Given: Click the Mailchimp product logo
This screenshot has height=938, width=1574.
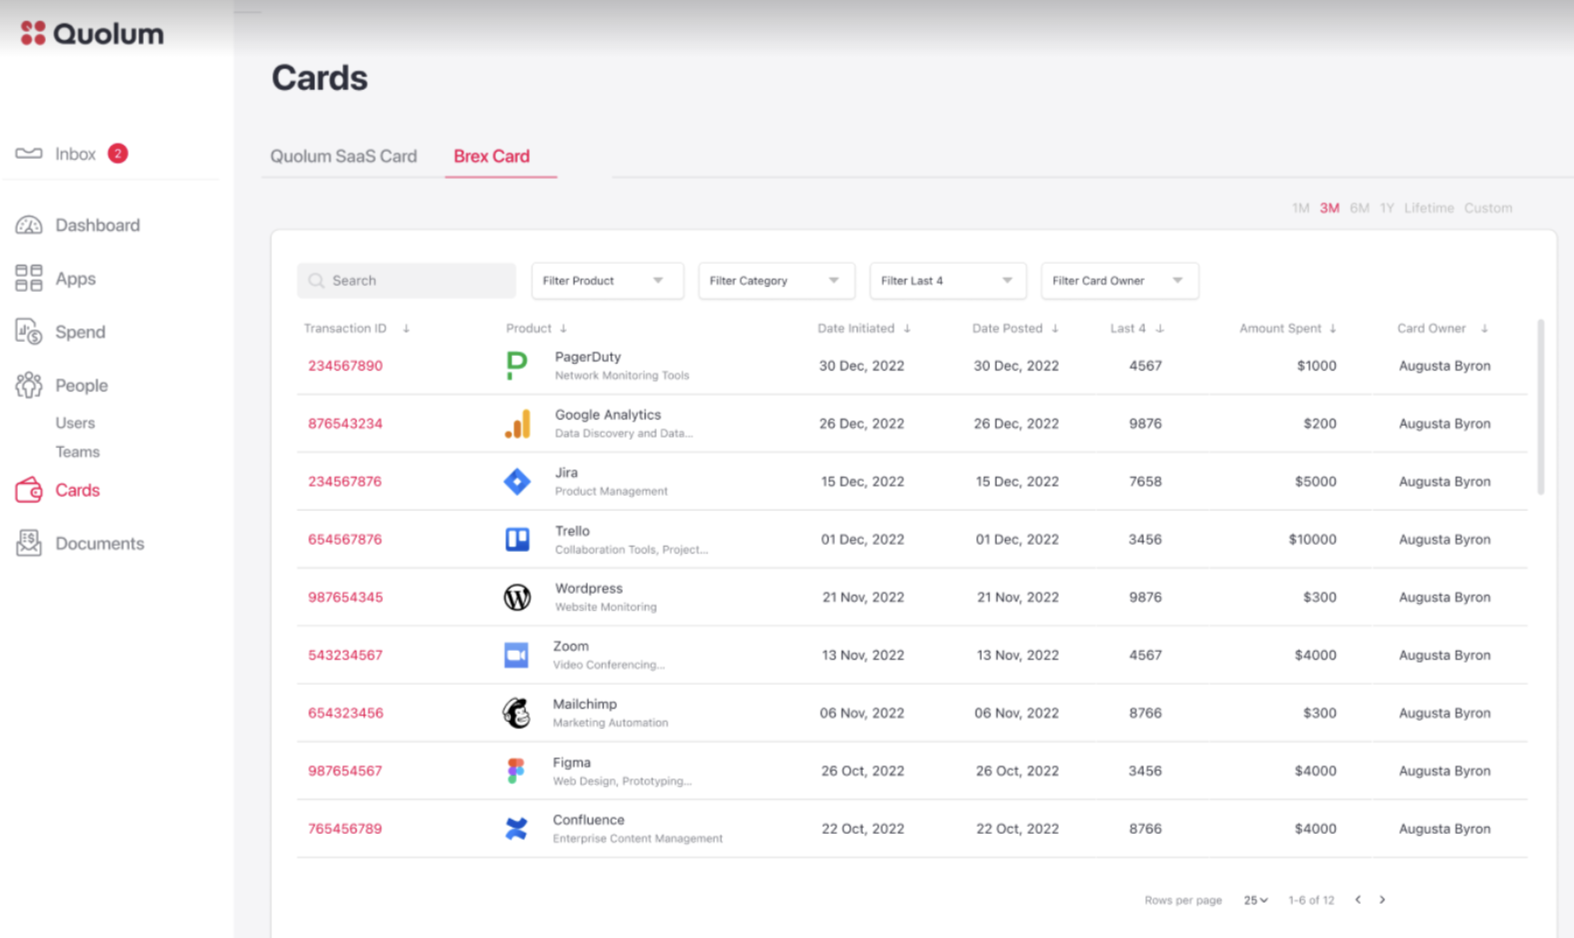Looking at the screenshot, I should point(516,713).
